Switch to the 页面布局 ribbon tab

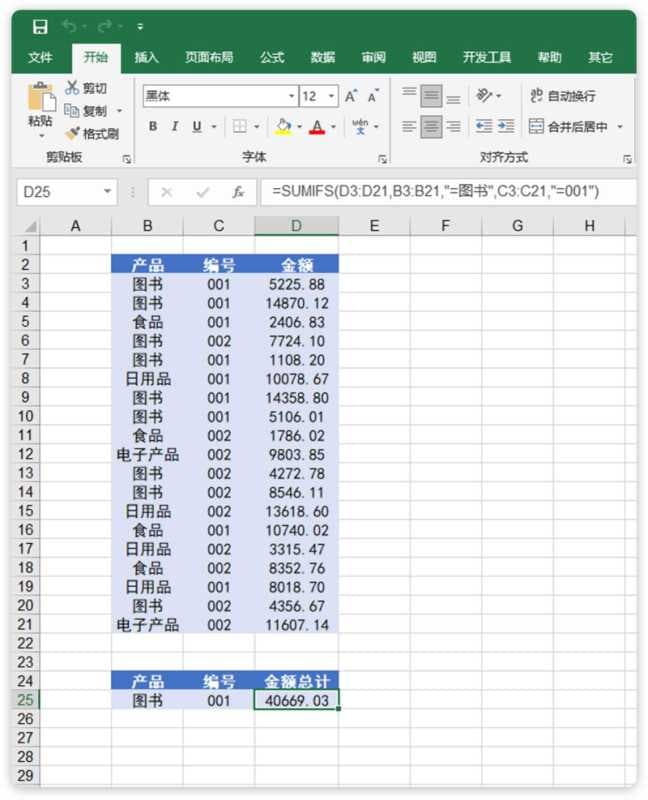click(209, 57)
